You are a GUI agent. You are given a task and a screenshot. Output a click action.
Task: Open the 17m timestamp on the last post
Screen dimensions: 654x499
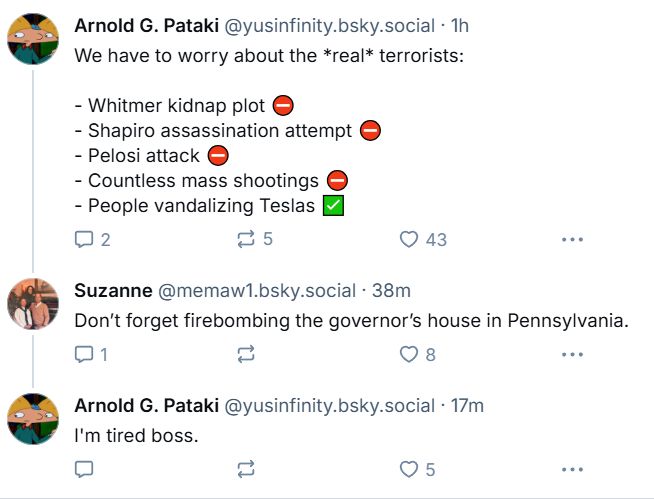coord(467,406)
